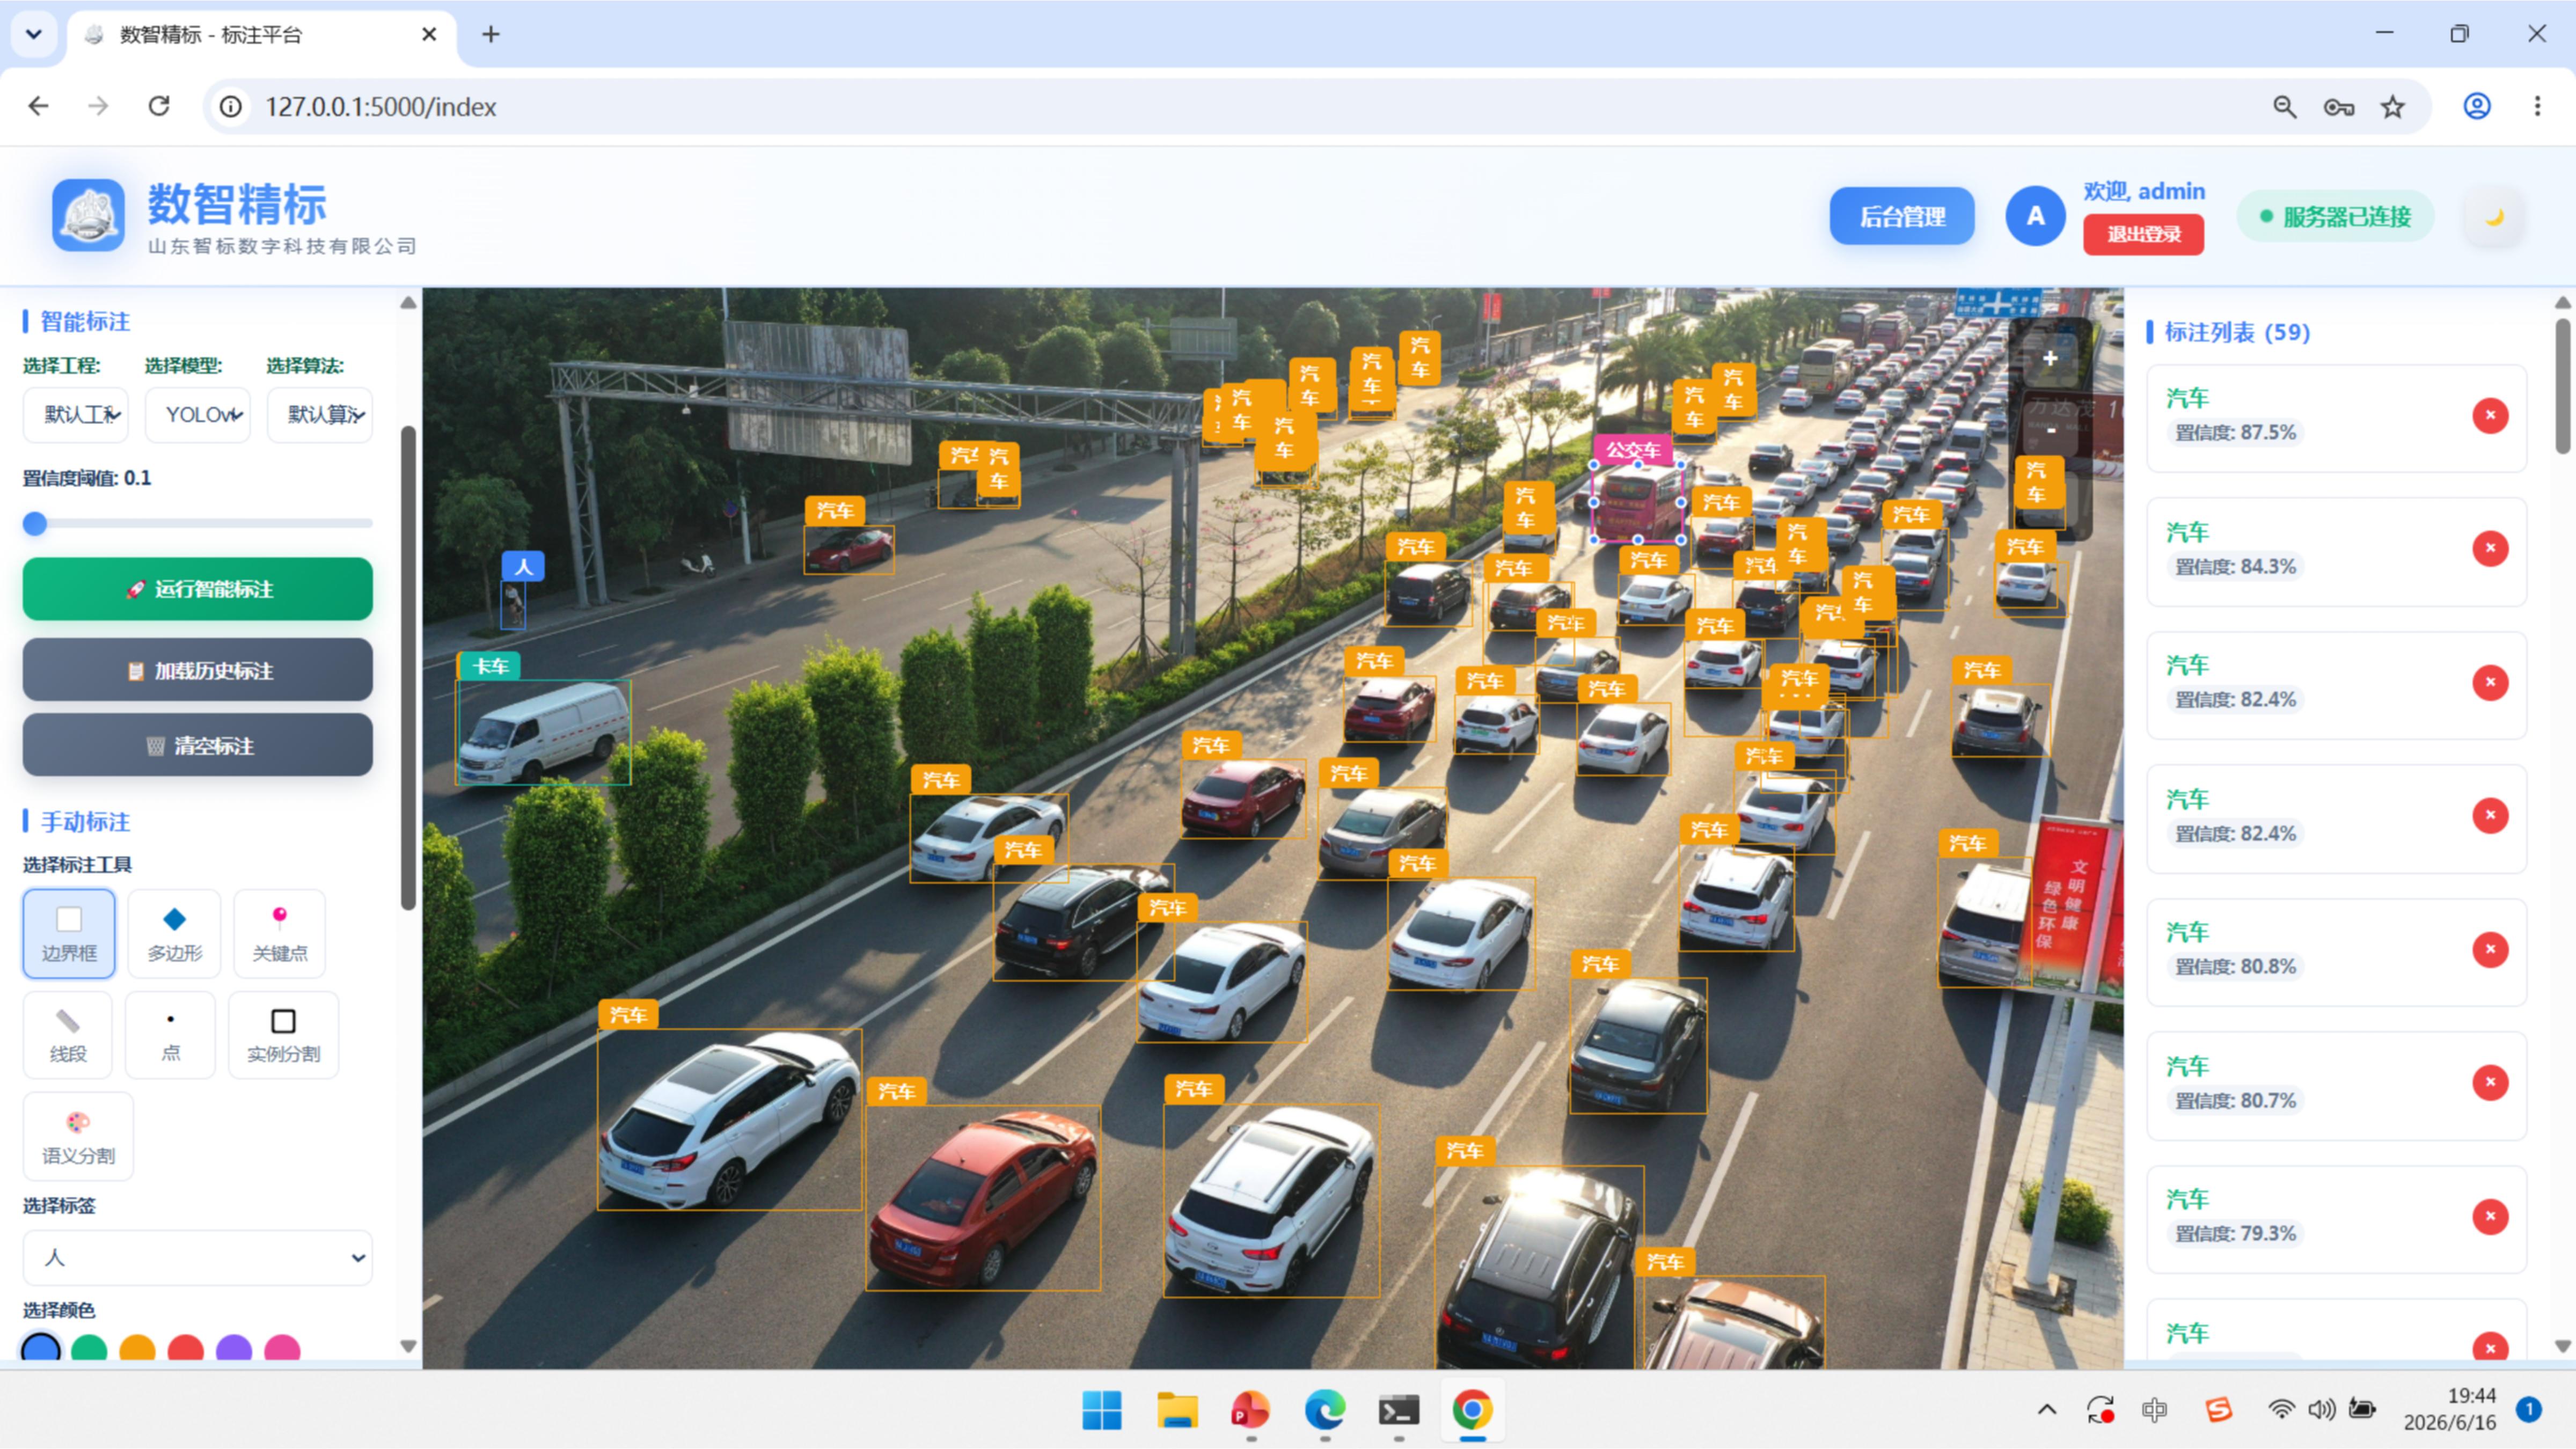Pick the green color swatch
This screenshot has height=1449, width=2576.
coord(89,1349)
